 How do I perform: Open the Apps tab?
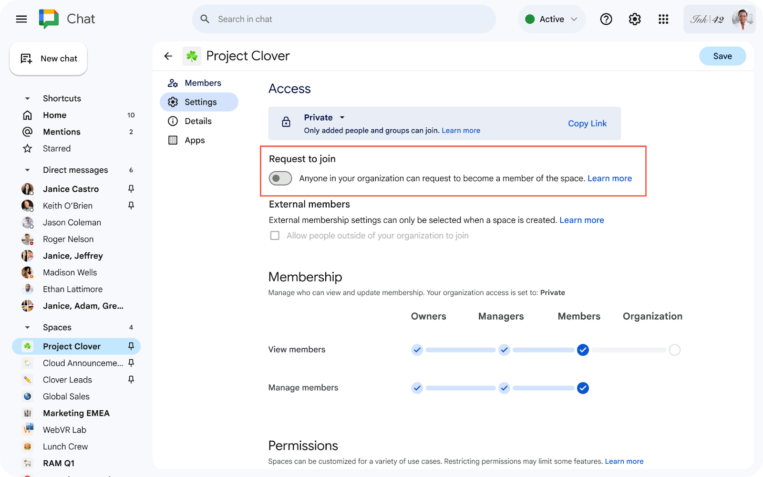[x=186, y=140]
